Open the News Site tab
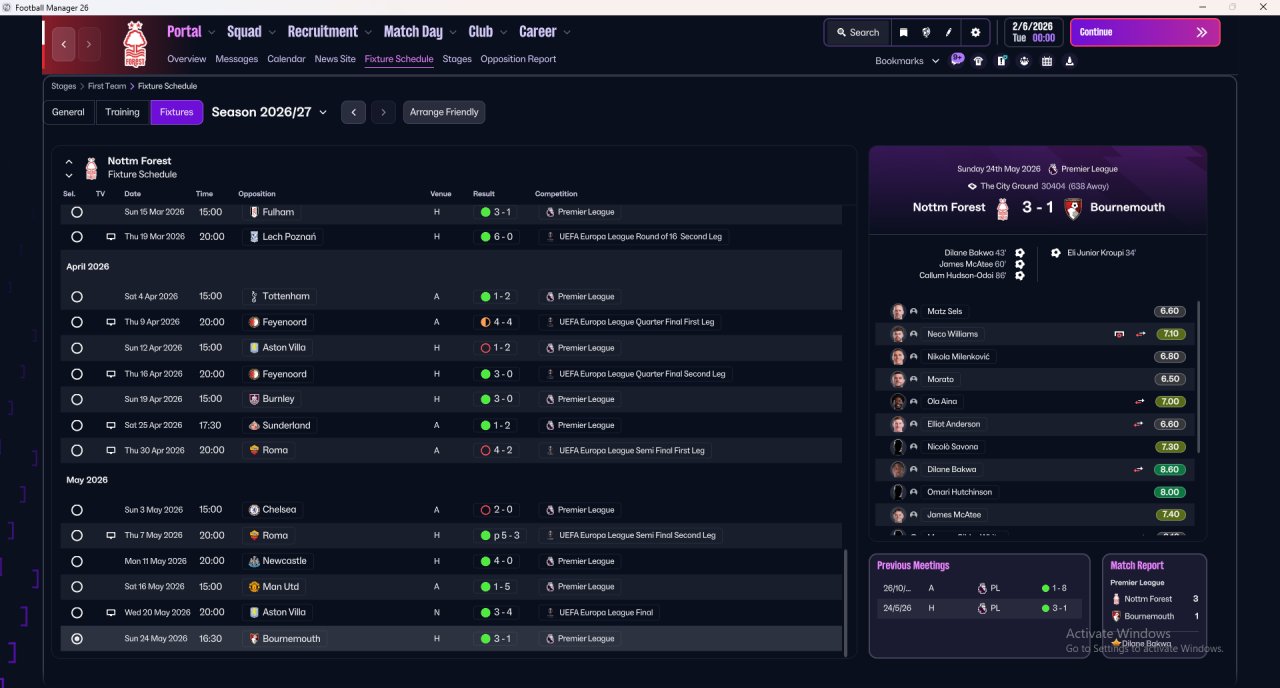 [335, 59]
